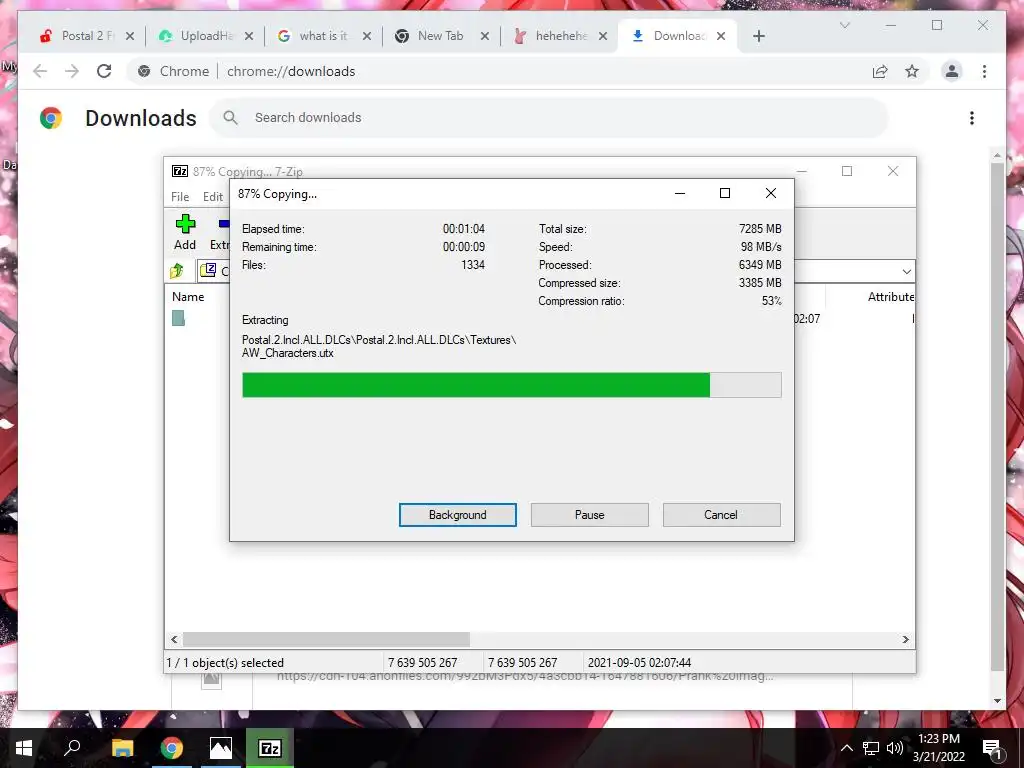
Task: Open Downloads page more actions menu
Action: (972, 118)
